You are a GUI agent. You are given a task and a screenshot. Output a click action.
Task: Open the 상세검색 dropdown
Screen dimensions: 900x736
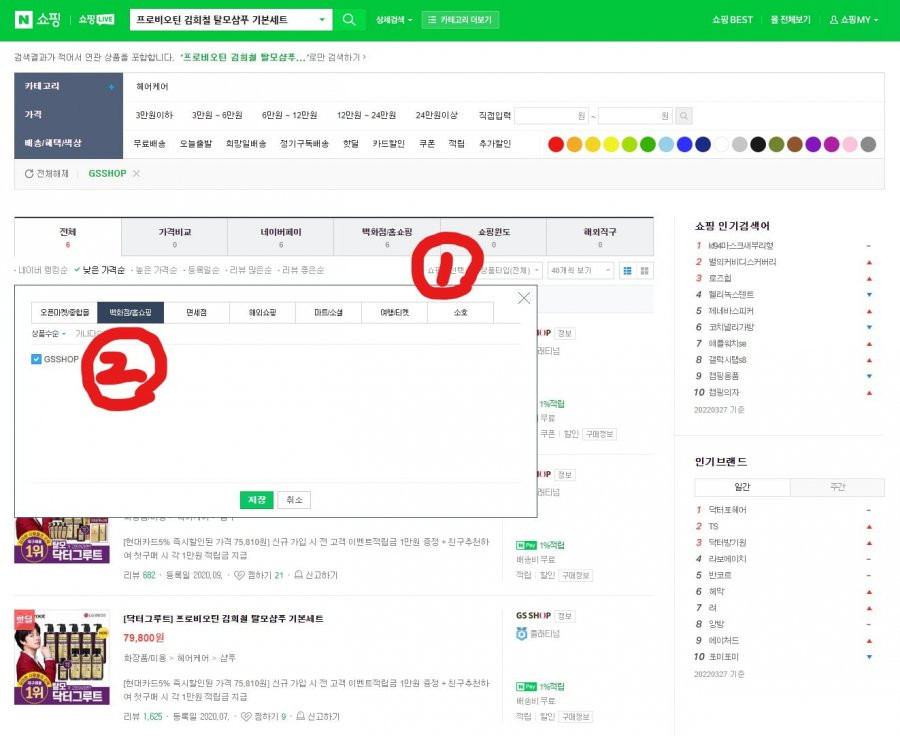tap(394, 20)
